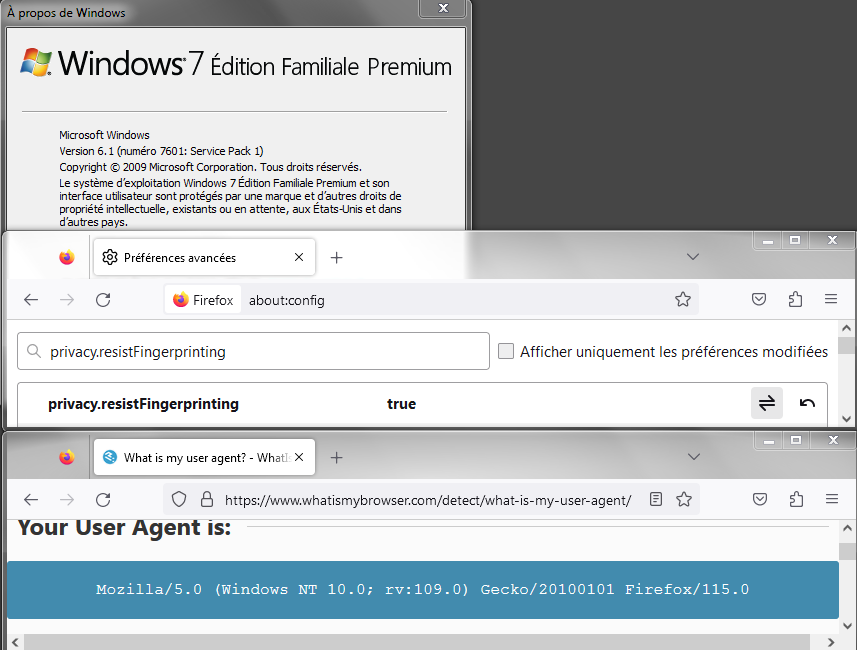The width and height of the screenshot is (857, 650).
Task: List all tabs in the whatismybrowser window
Action: pos(694,457)
